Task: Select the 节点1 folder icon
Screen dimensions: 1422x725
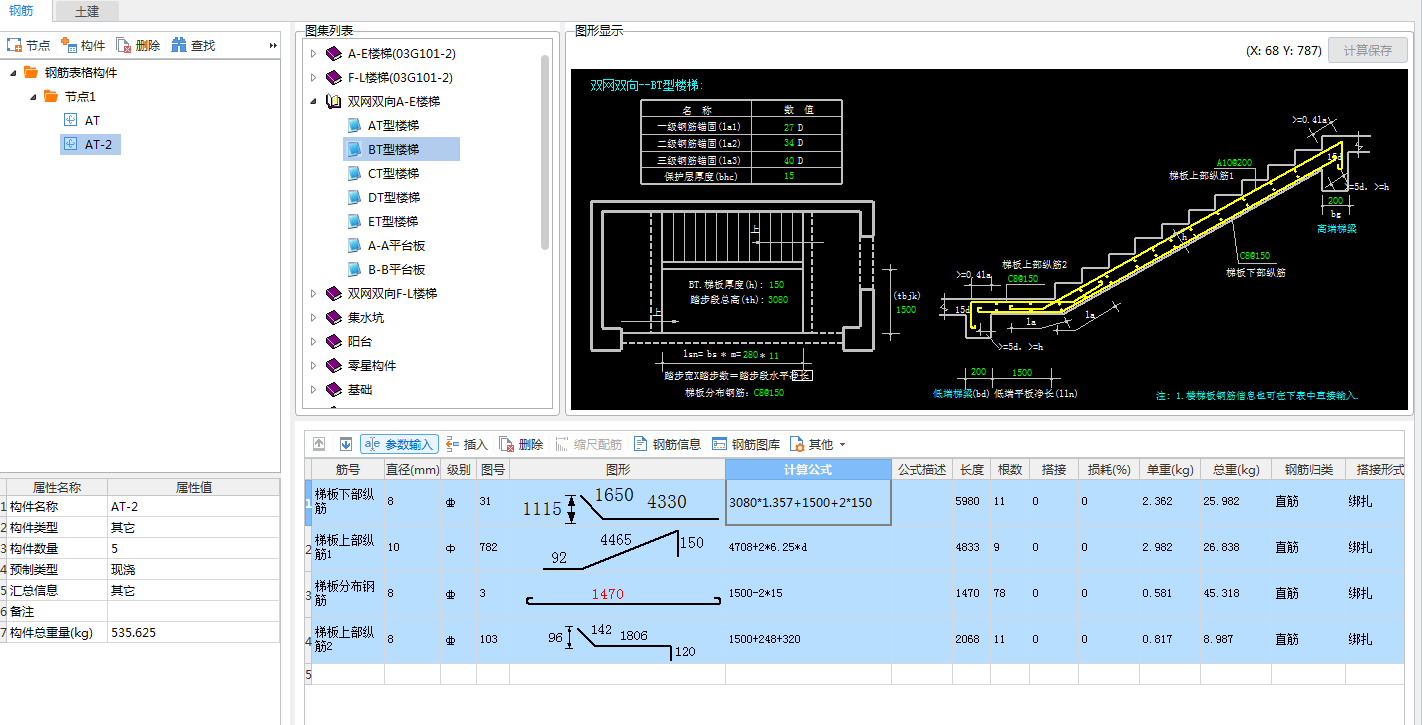Action: pos(51,96)
